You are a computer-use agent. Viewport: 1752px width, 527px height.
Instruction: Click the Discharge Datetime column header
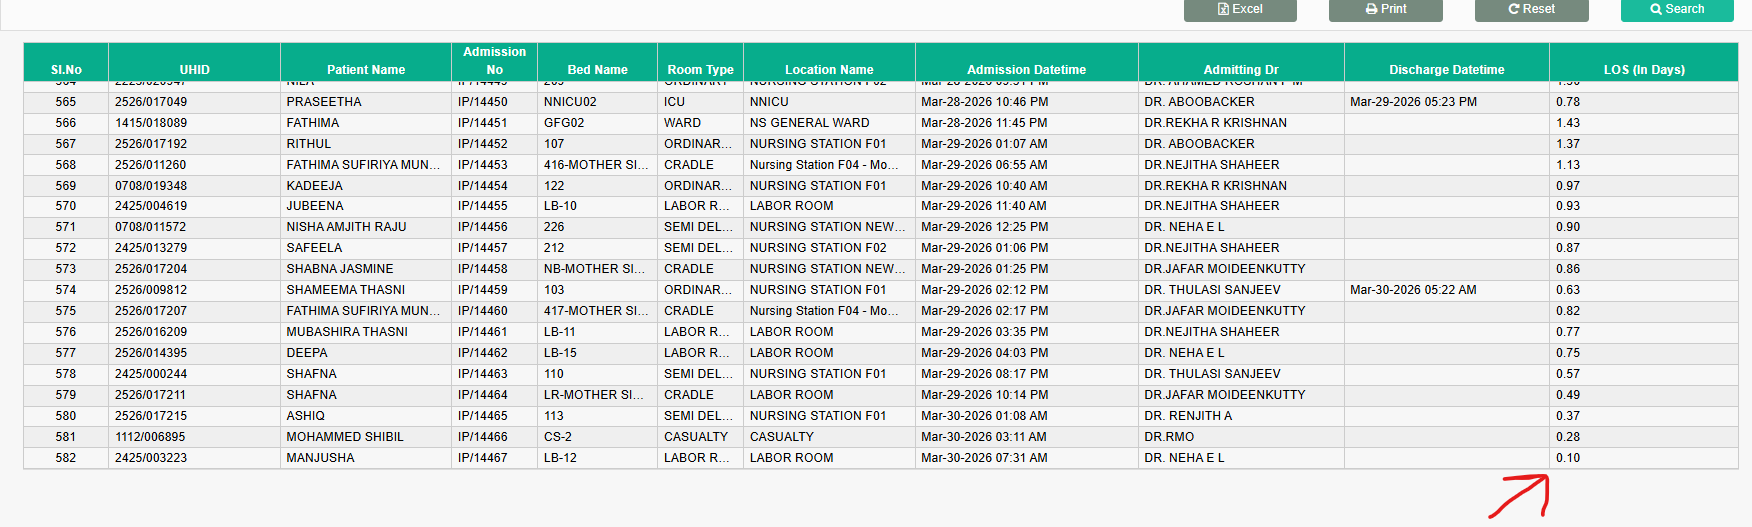click(1446, 69)
